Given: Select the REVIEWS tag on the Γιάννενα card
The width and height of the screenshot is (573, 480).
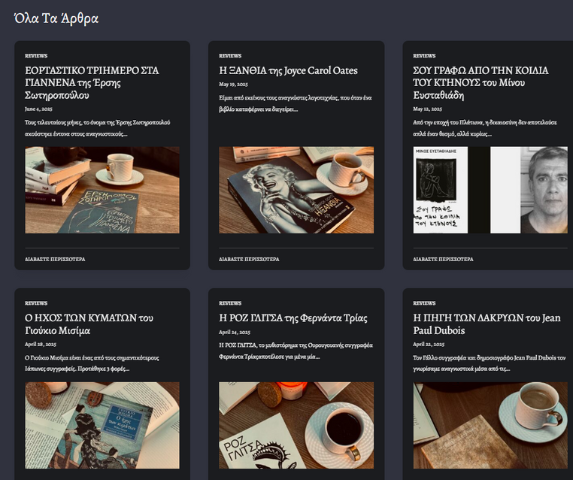Looking at the screenshot, I should (x=36, y=56).
